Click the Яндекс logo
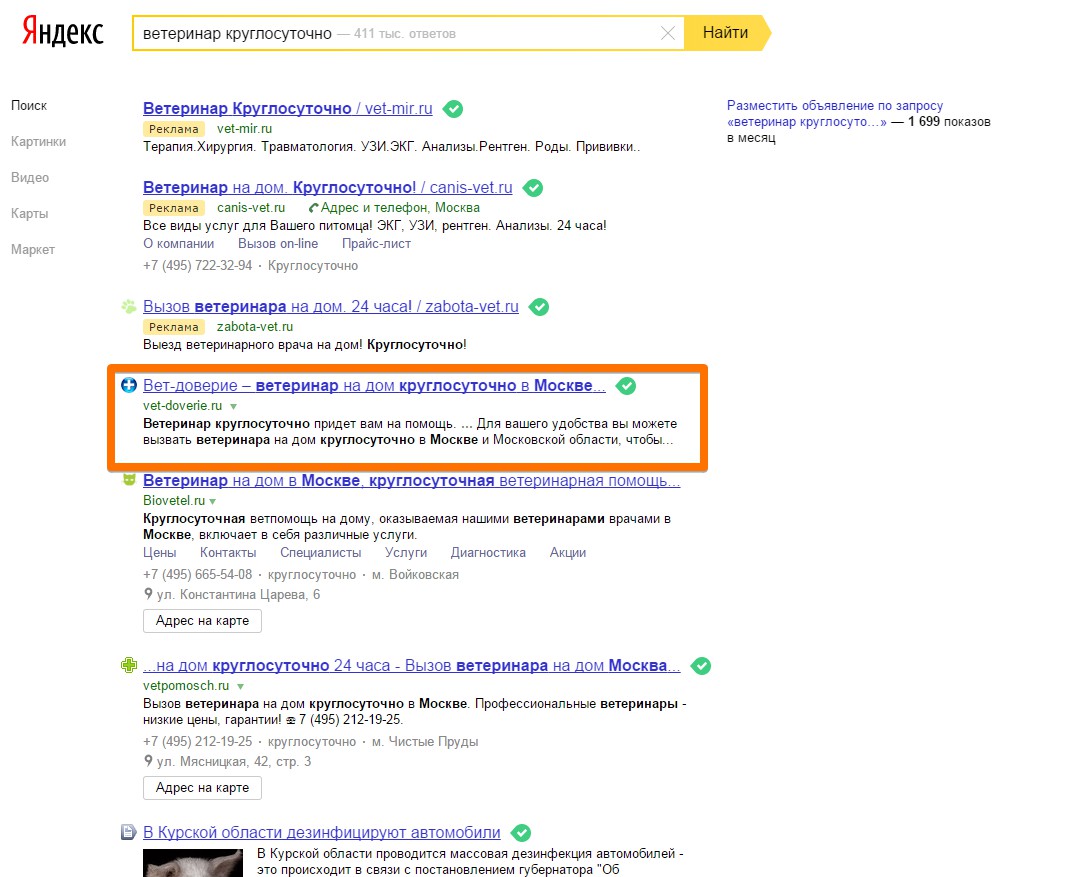The height and width of the screenshot is (877, 1092). (63, 32)
